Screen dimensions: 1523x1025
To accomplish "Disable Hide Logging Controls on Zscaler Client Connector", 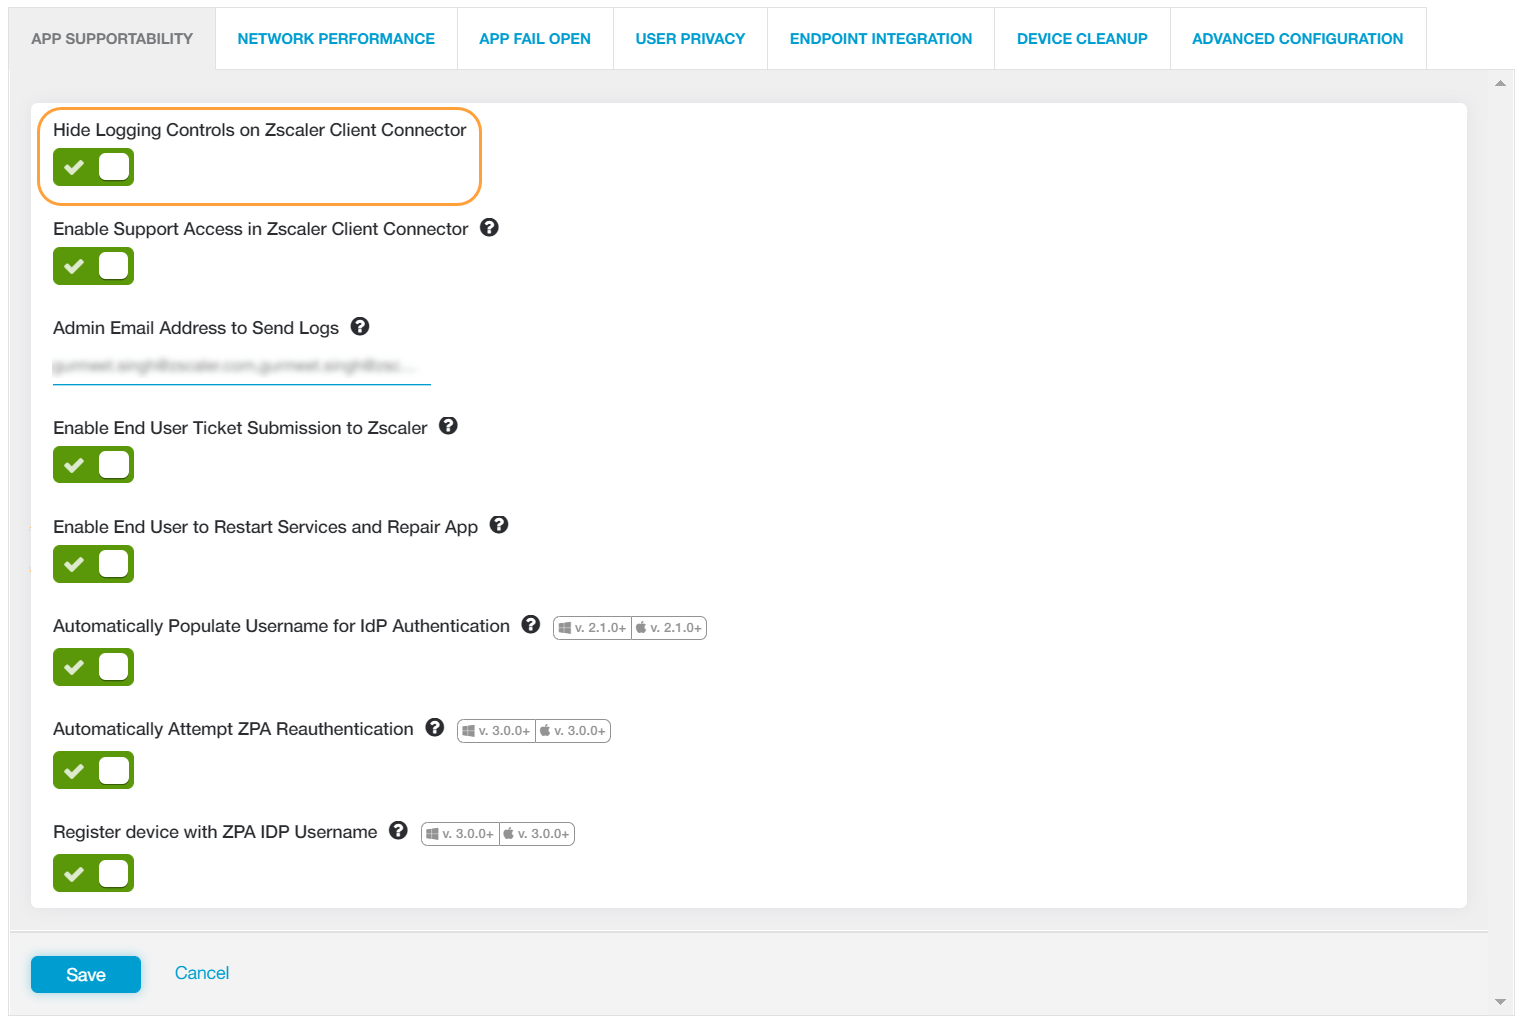I will point(93,167).
